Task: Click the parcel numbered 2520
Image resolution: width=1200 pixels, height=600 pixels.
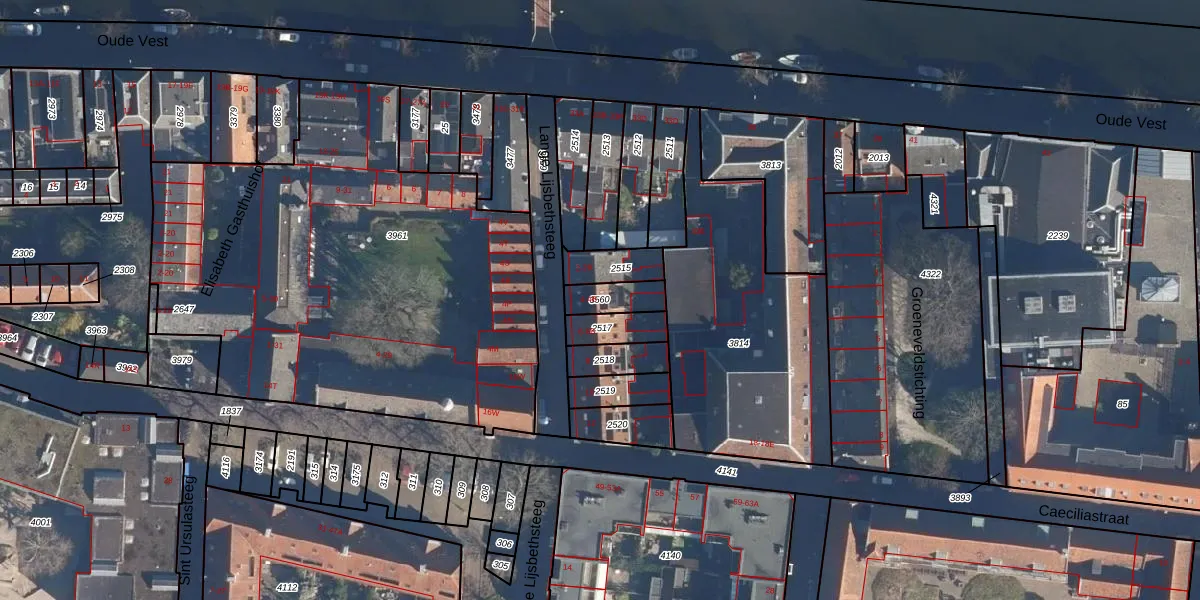Action: [617, 425]
